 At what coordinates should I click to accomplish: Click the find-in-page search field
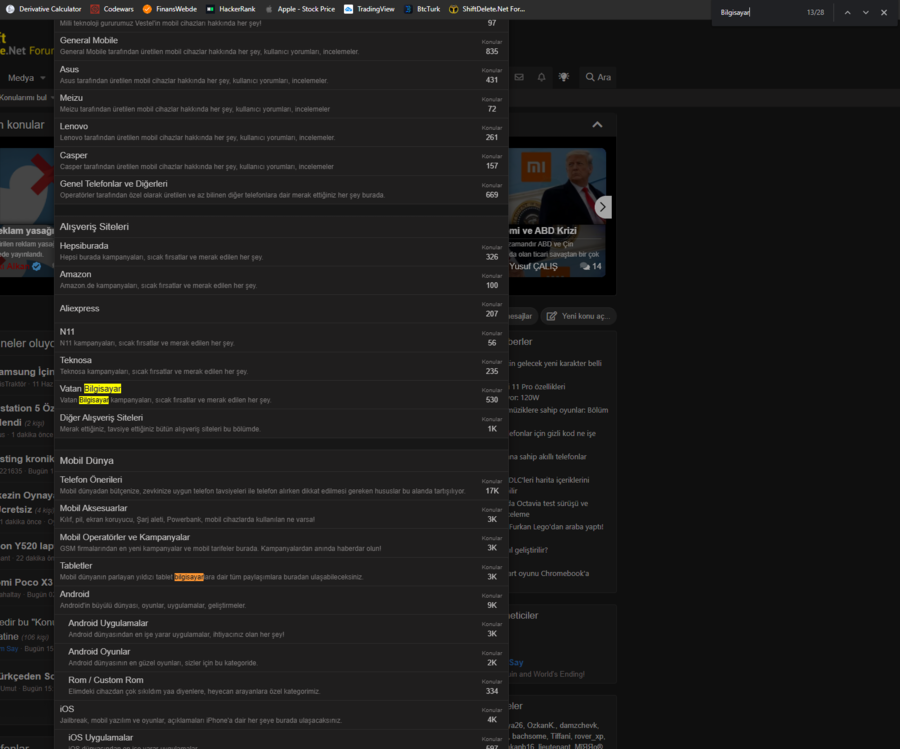(761, 13)
